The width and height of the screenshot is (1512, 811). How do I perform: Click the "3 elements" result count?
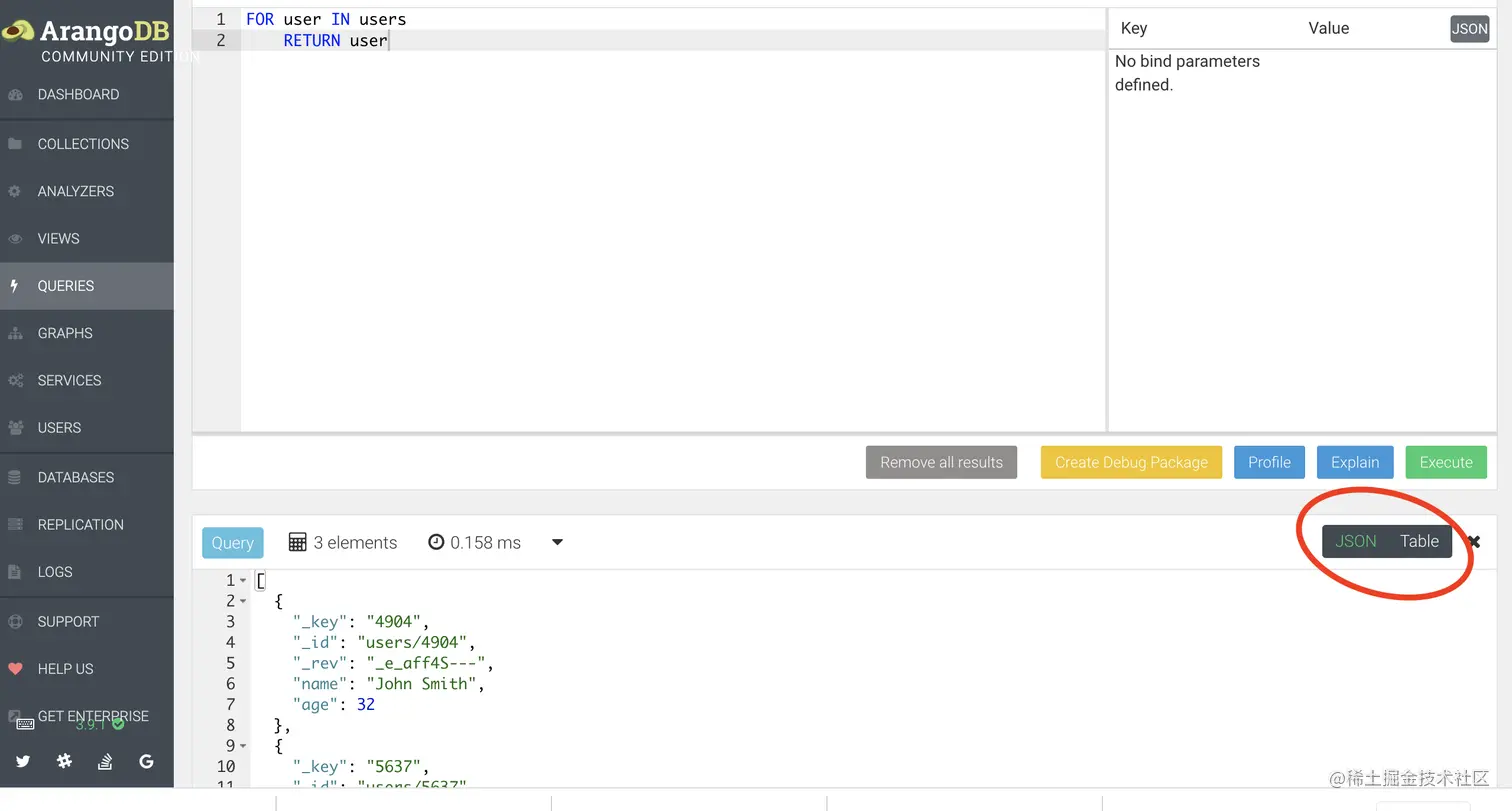click(355, 542)
